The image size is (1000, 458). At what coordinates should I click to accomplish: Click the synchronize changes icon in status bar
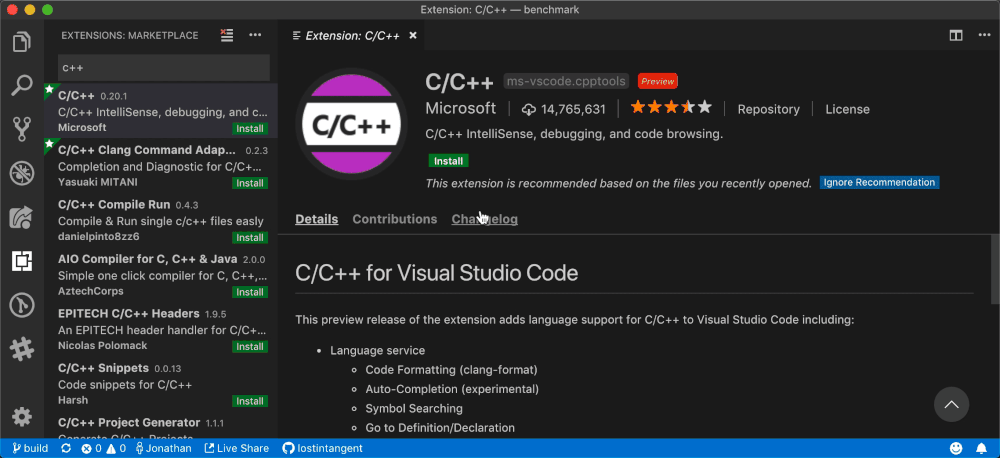coord(66,448)
